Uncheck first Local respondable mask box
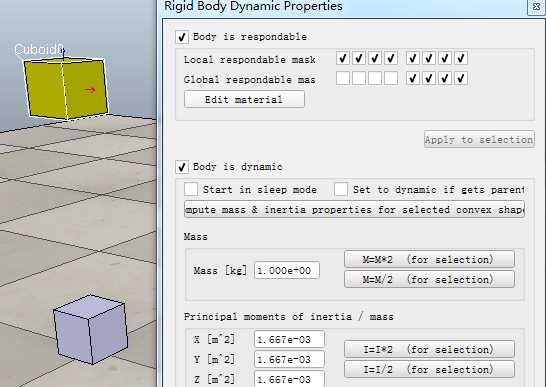The image size is (546, 387). [343, 58]
